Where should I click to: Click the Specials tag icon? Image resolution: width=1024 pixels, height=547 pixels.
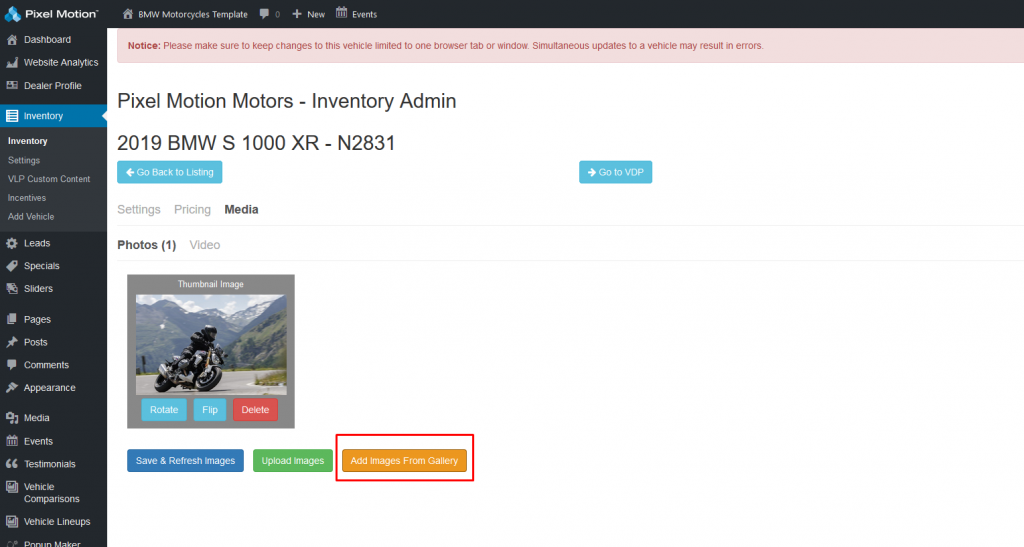12,266
